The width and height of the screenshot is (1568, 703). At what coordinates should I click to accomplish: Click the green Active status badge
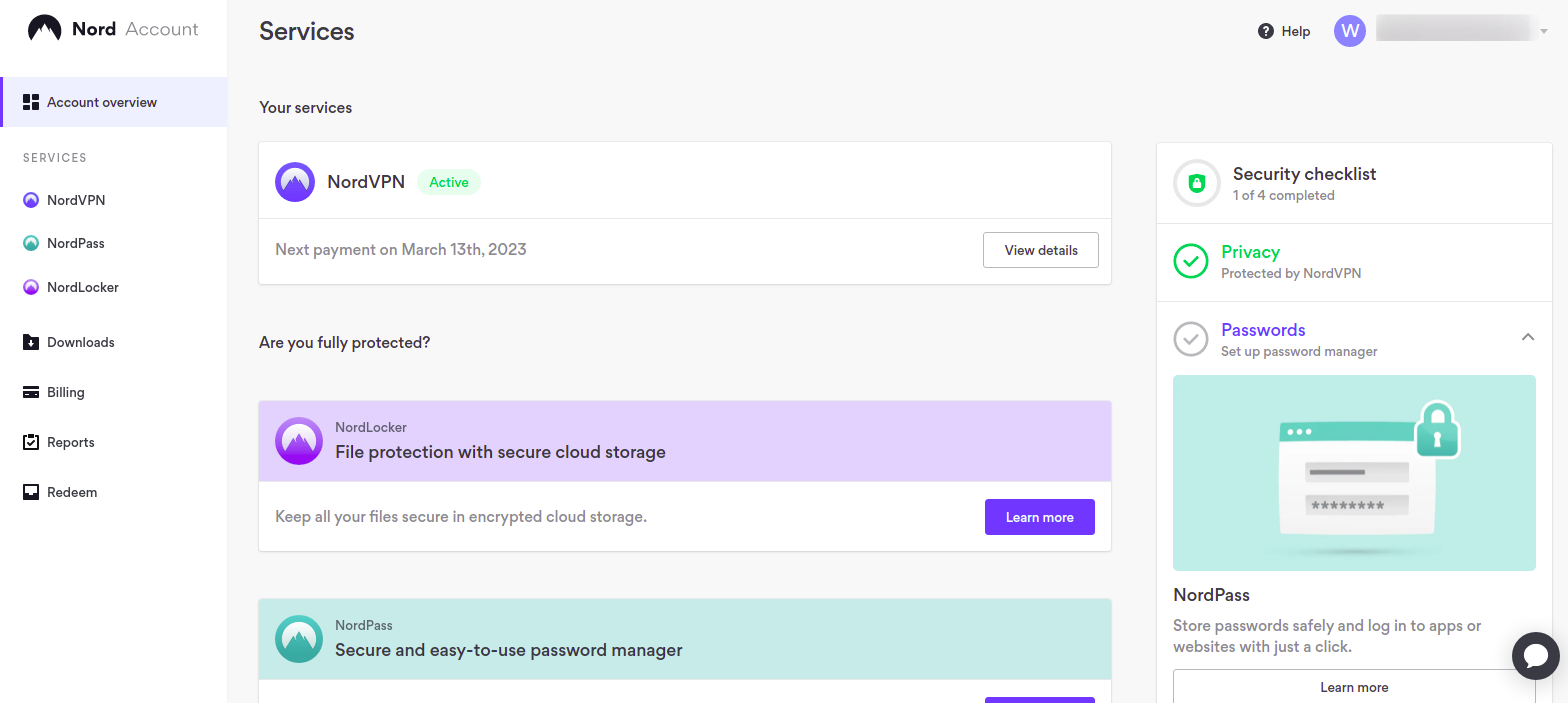pos(449,182)
